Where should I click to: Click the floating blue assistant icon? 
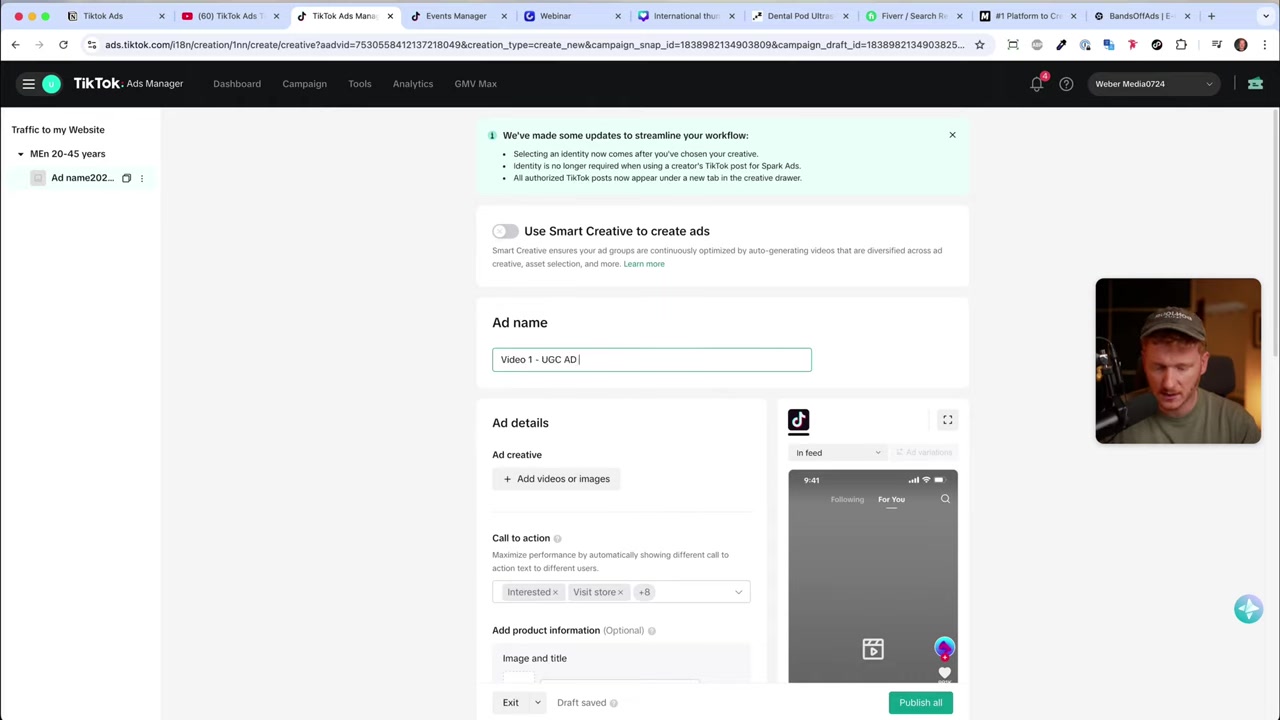pyautogui.click(x=1248, y=608)
